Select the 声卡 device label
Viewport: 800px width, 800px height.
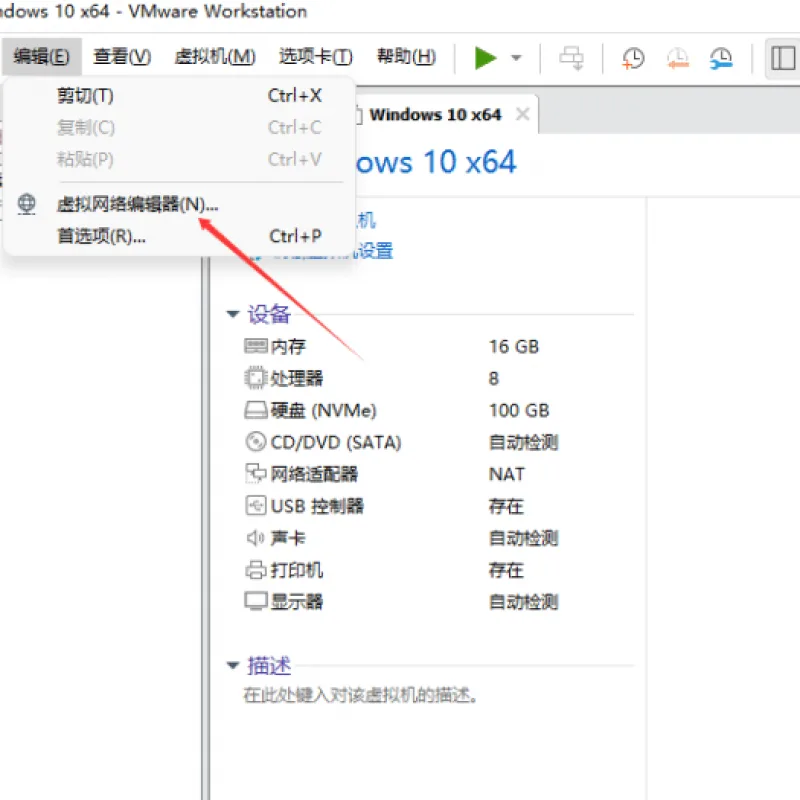(x=288, y=538)
